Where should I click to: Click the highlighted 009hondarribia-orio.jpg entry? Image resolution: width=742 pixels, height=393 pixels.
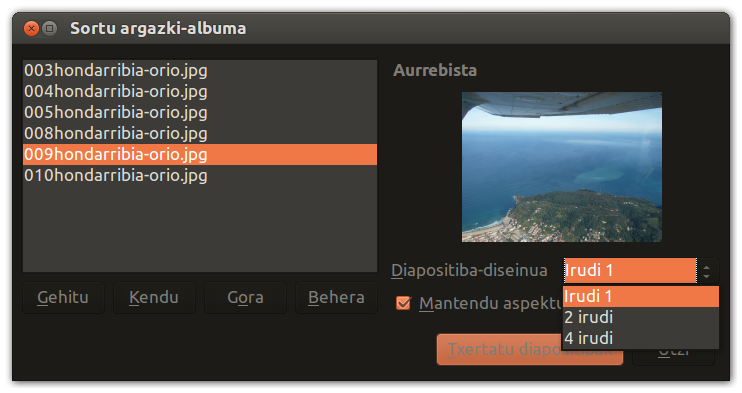200,154
